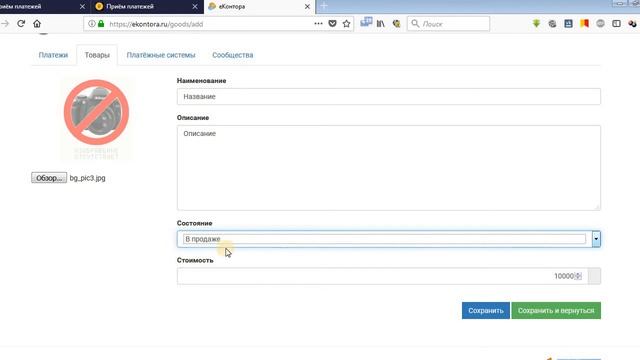The image size is (640, 360).
Task: Open synced tabs icon in toolbar
Action: tap(366, 22)
